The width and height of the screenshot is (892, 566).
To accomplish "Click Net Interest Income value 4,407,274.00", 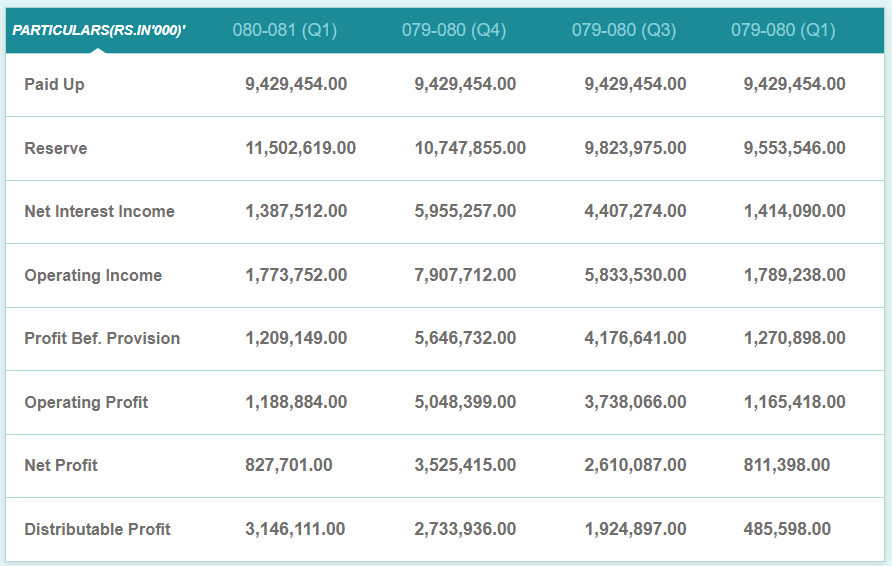I will (x=635, y=212).
